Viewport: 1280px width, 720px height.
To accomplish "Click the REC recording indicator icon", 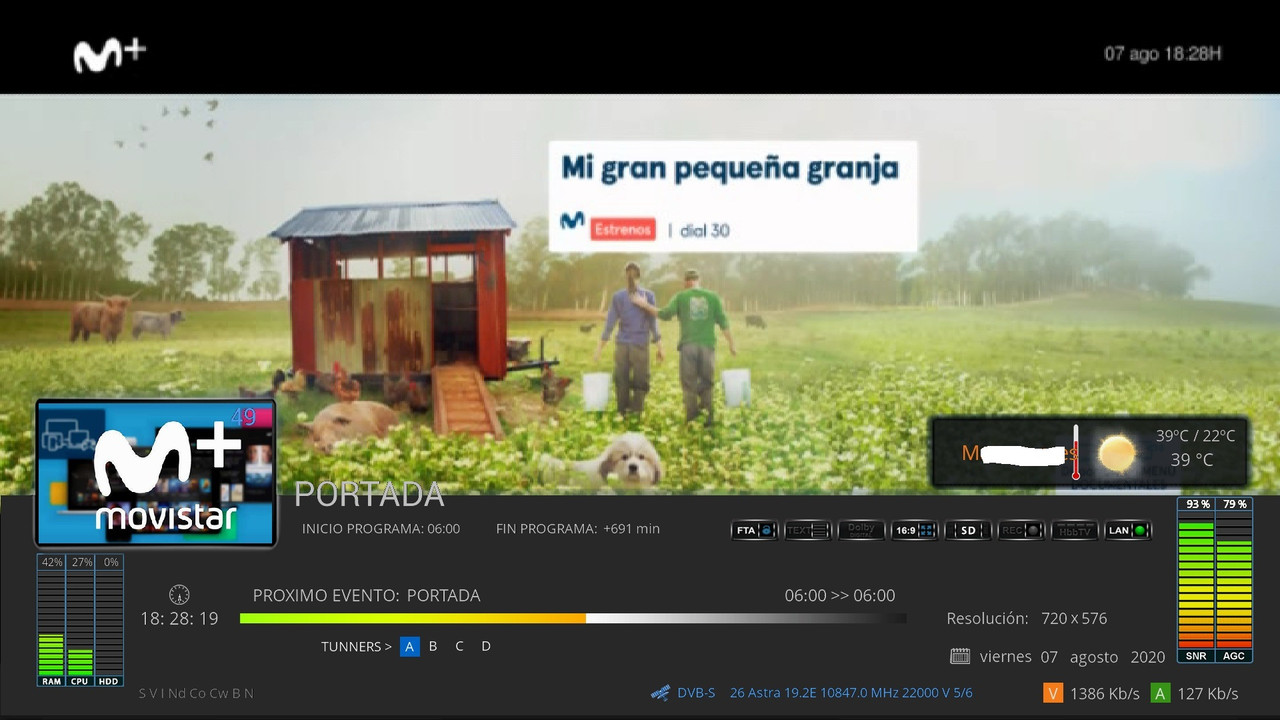I will (1021, 530).
